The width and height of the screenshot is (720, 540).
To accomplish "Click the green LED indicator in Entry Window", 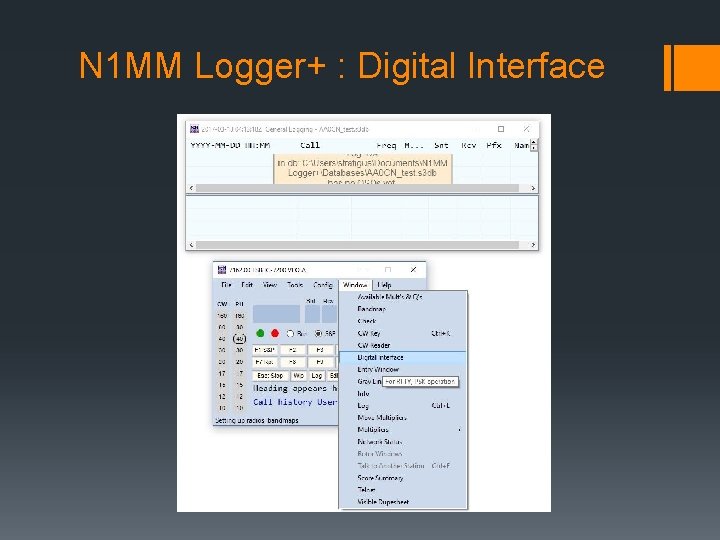I will point(260,333).
